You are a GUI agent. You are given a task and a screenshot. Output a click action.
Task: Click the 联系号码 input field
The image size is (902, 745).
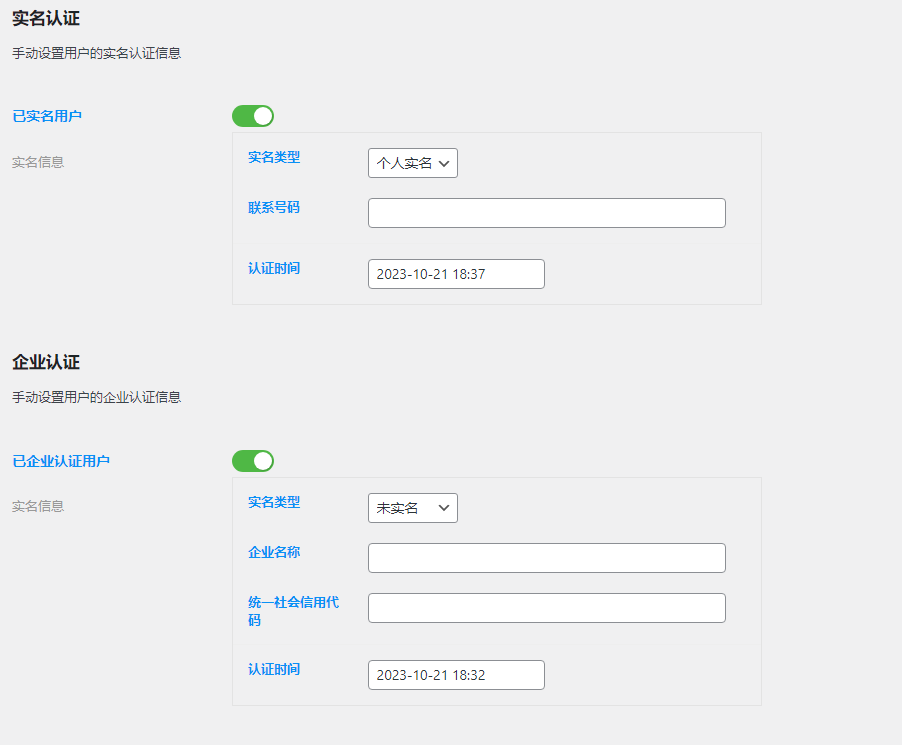click(x=546, y=212)
